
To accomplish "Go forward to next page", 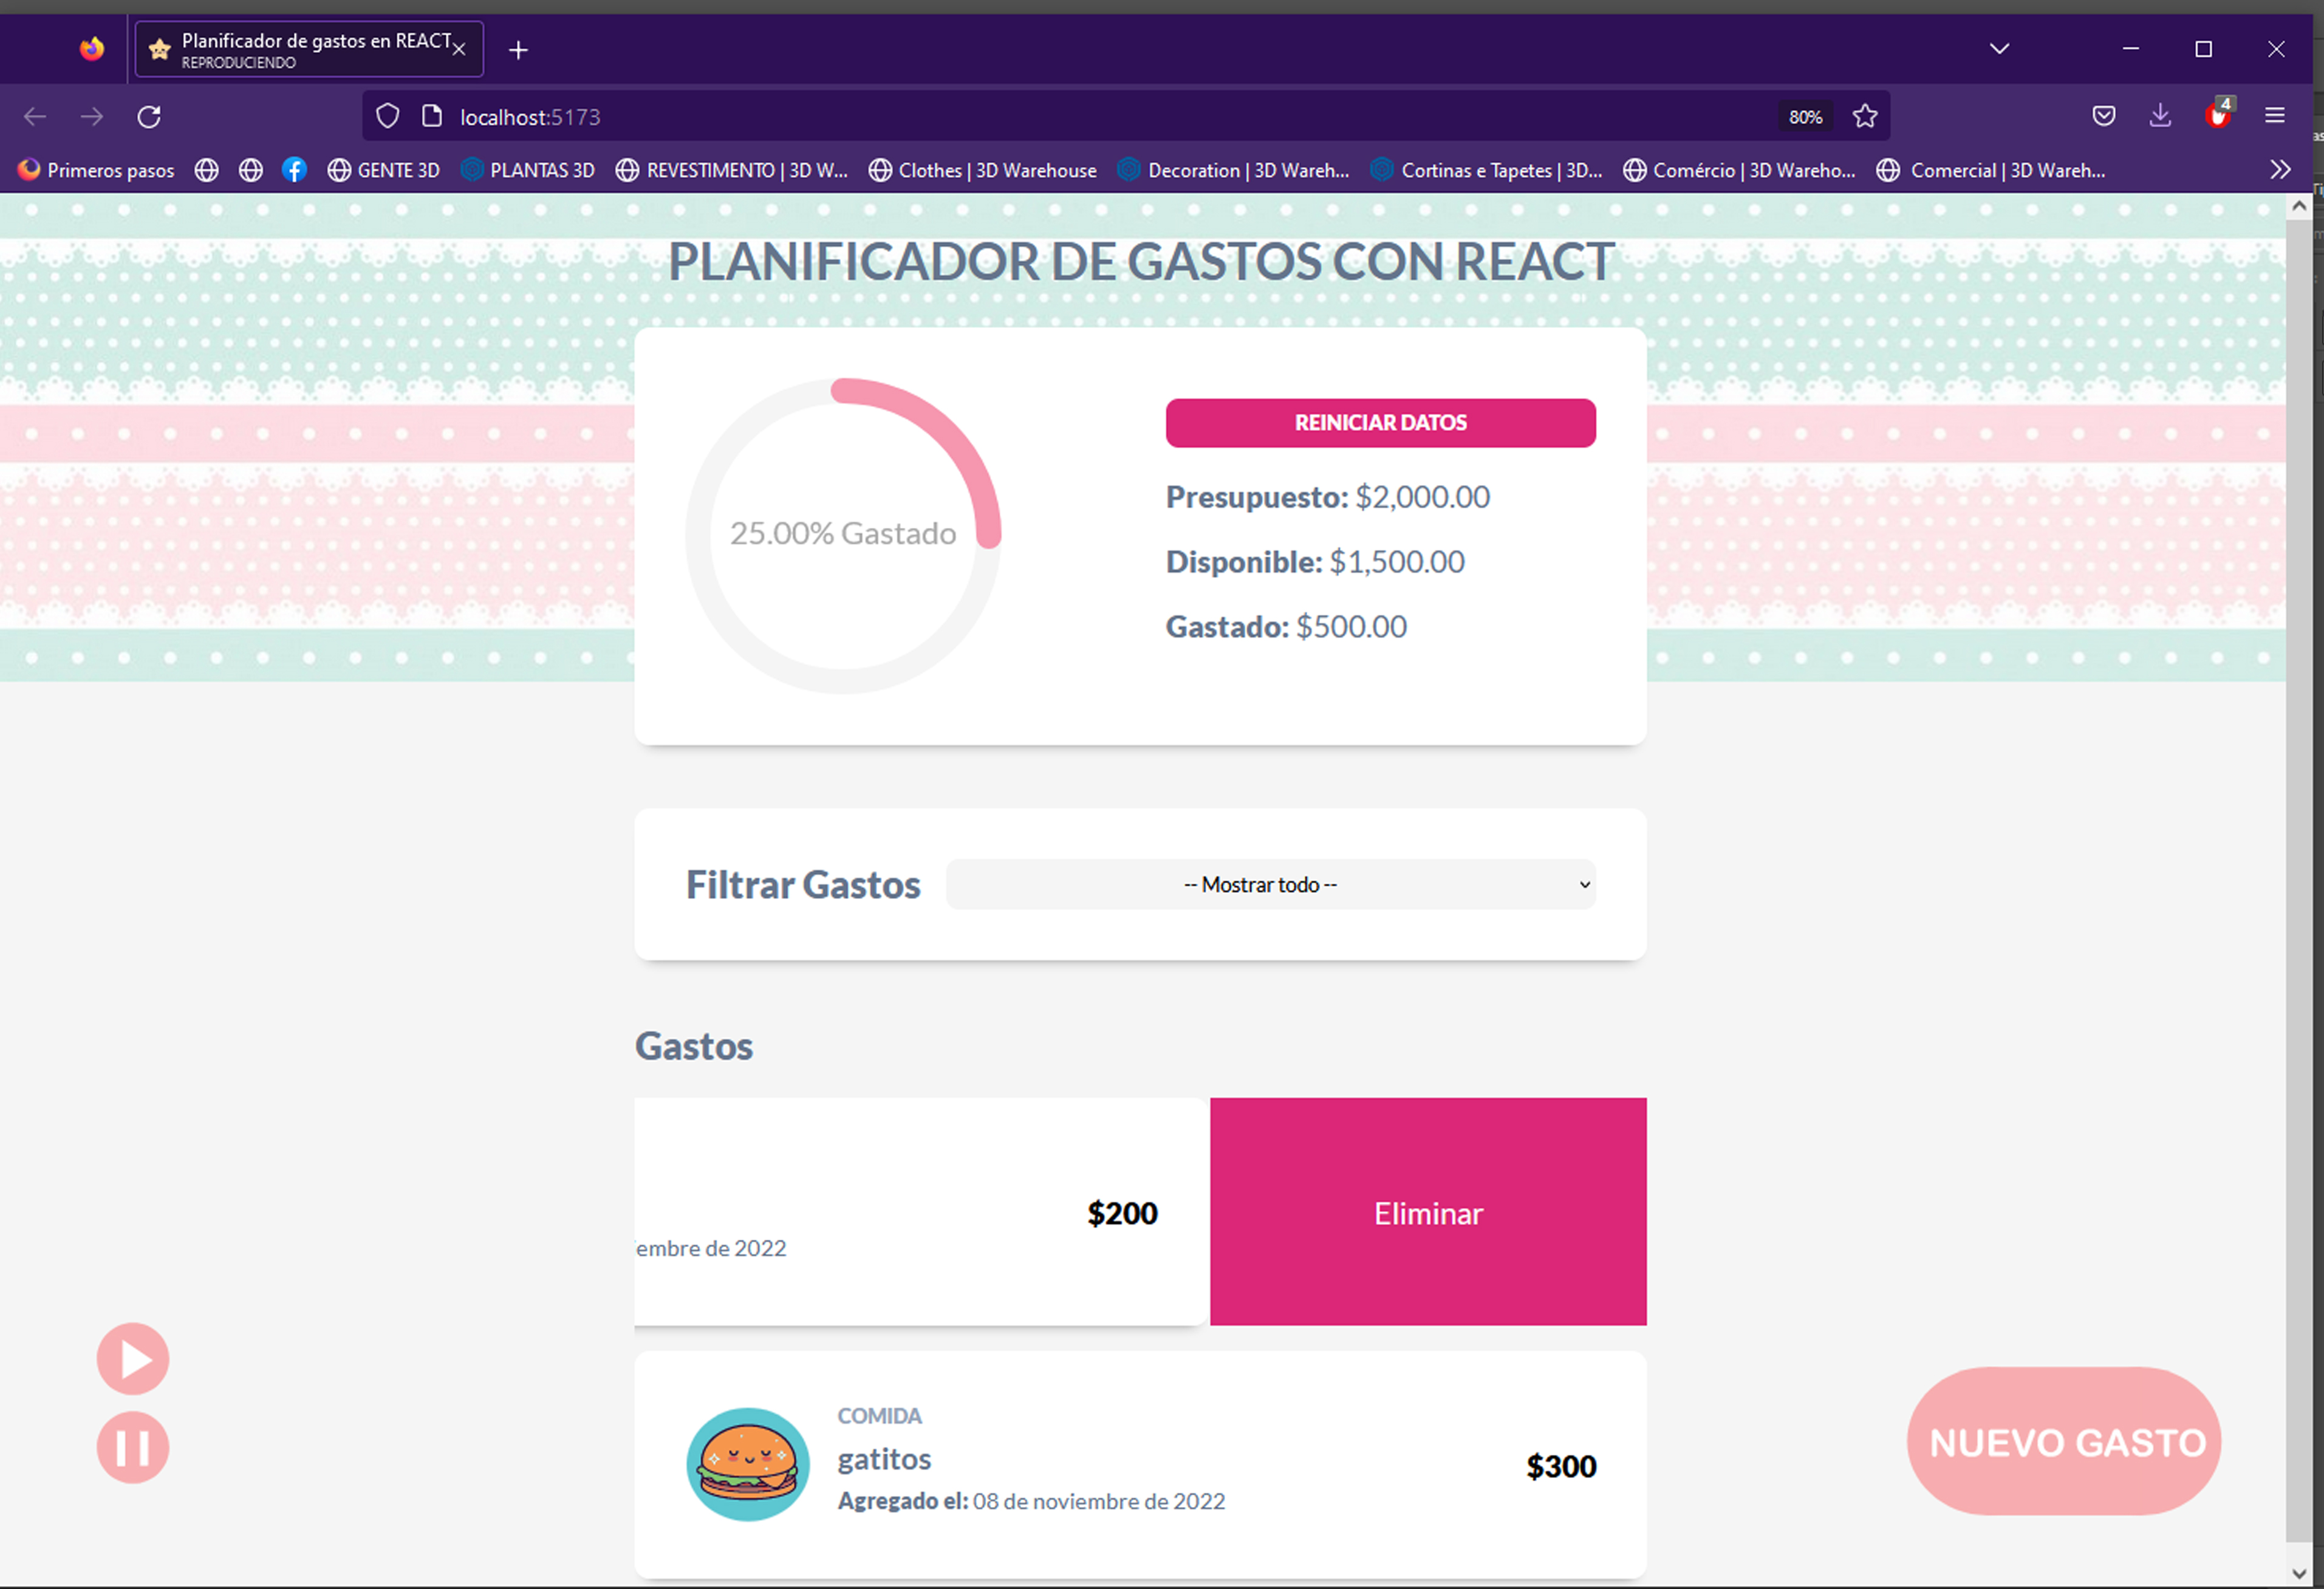I will 92,117.
